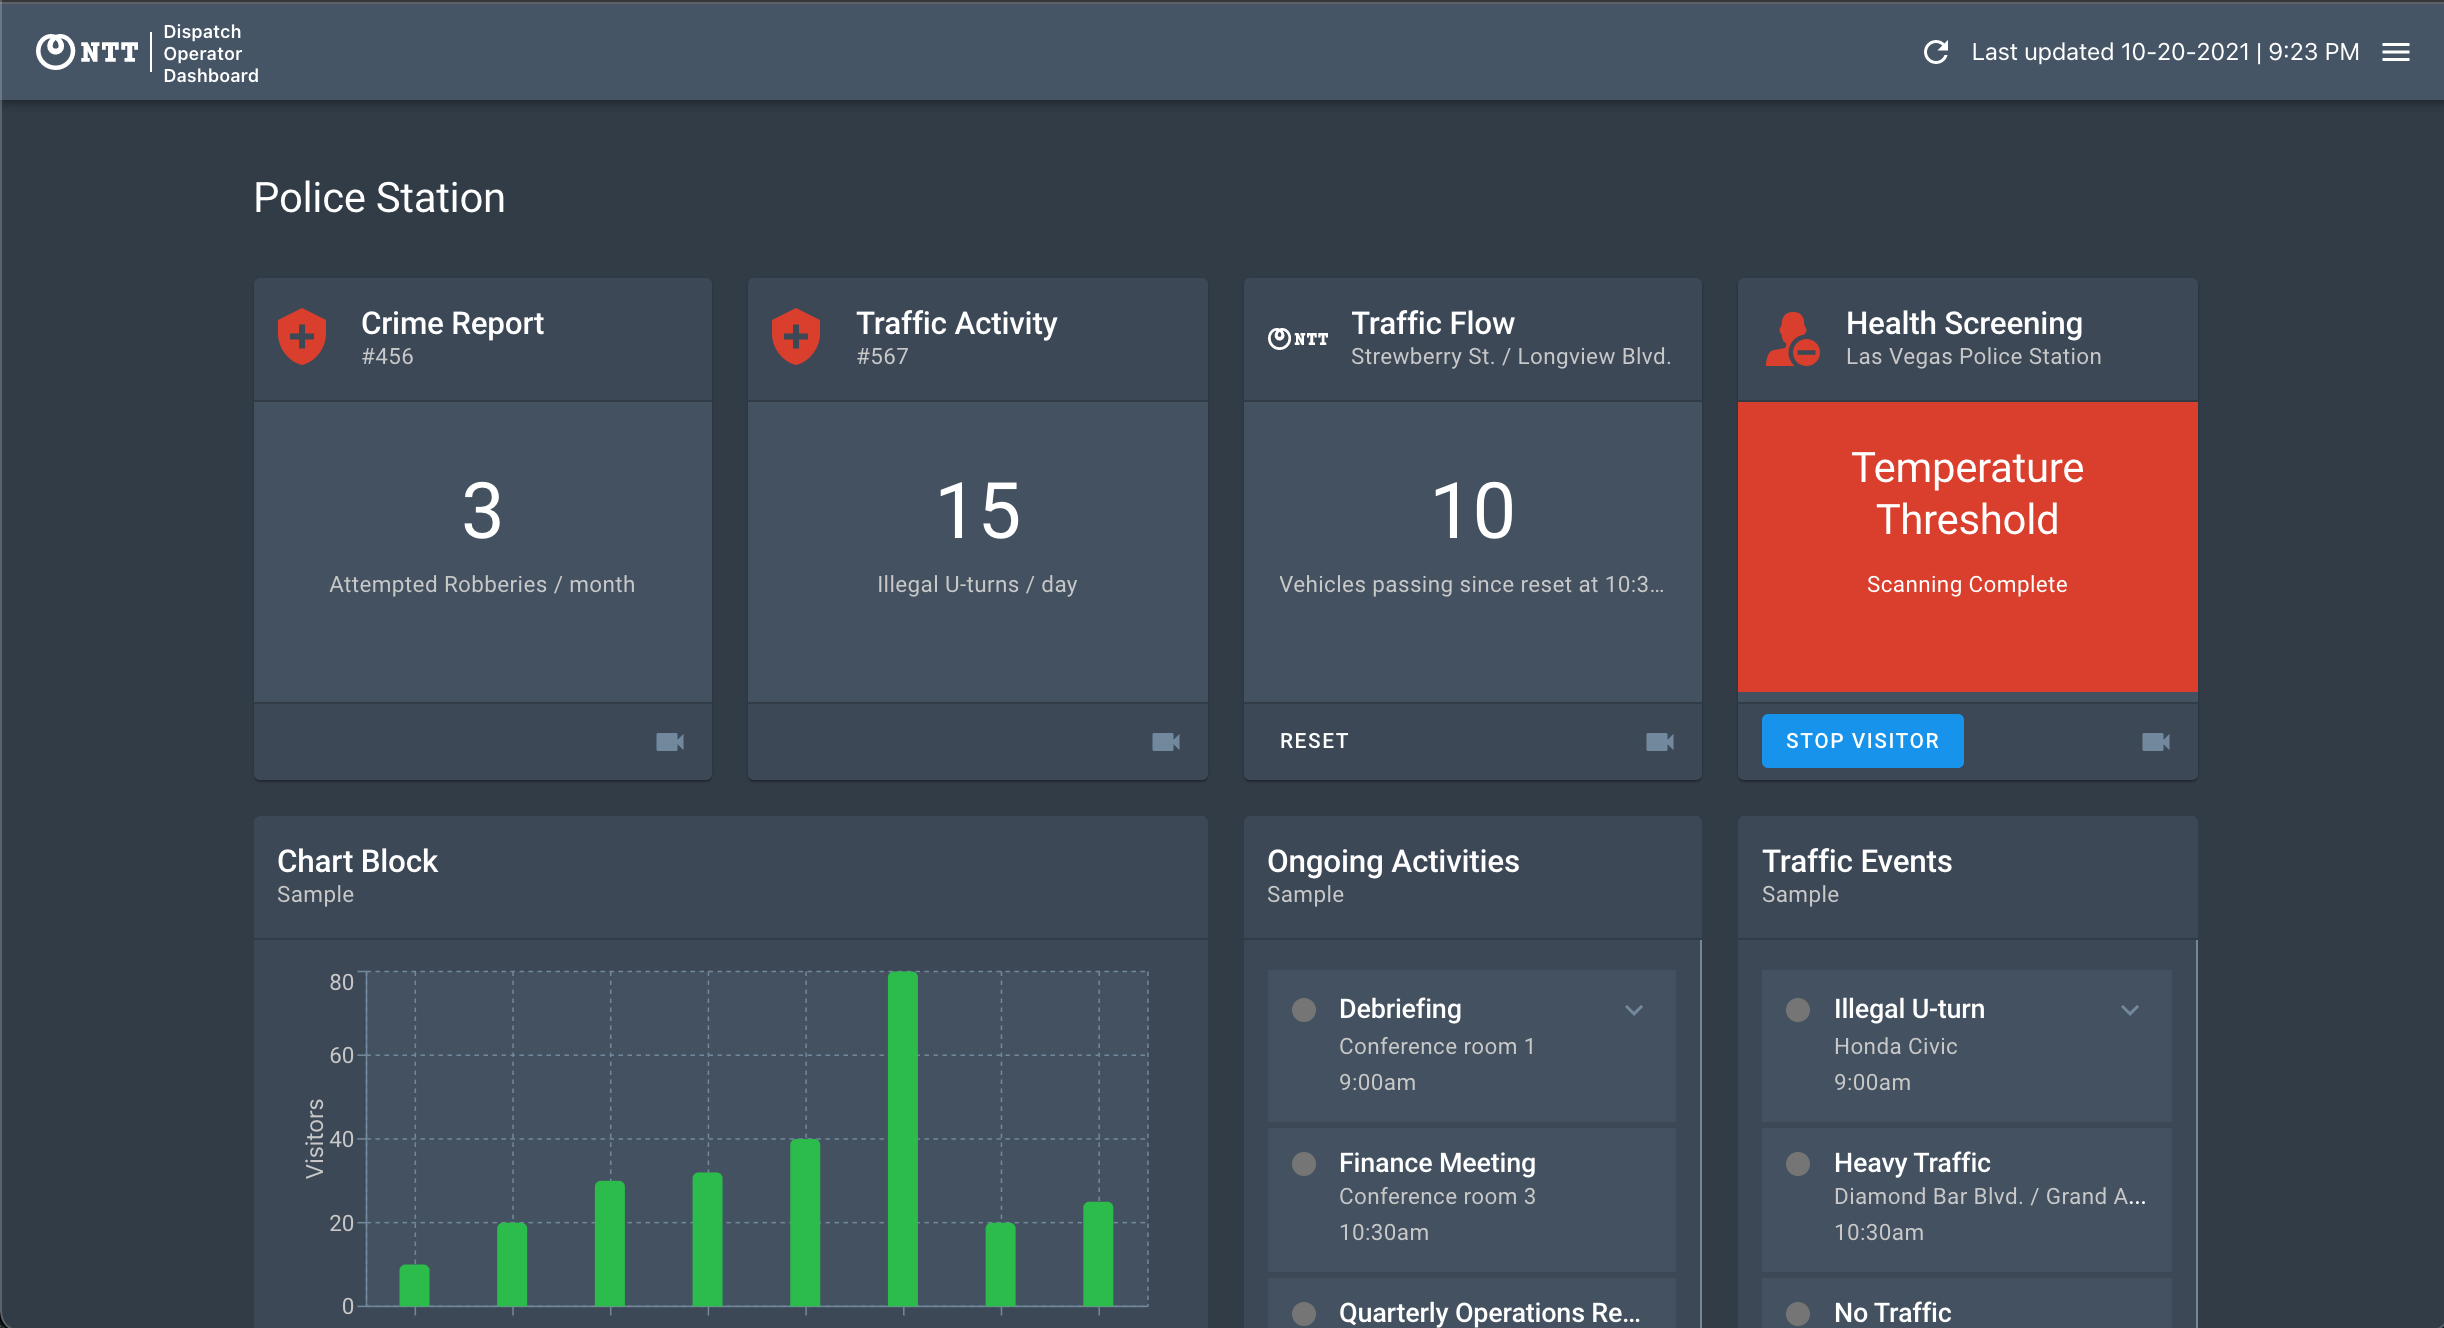Viewport: 2444px width, 1328px height.
Task: Expand the Debriefing activity chevron
Action: click(1634, 1010)
